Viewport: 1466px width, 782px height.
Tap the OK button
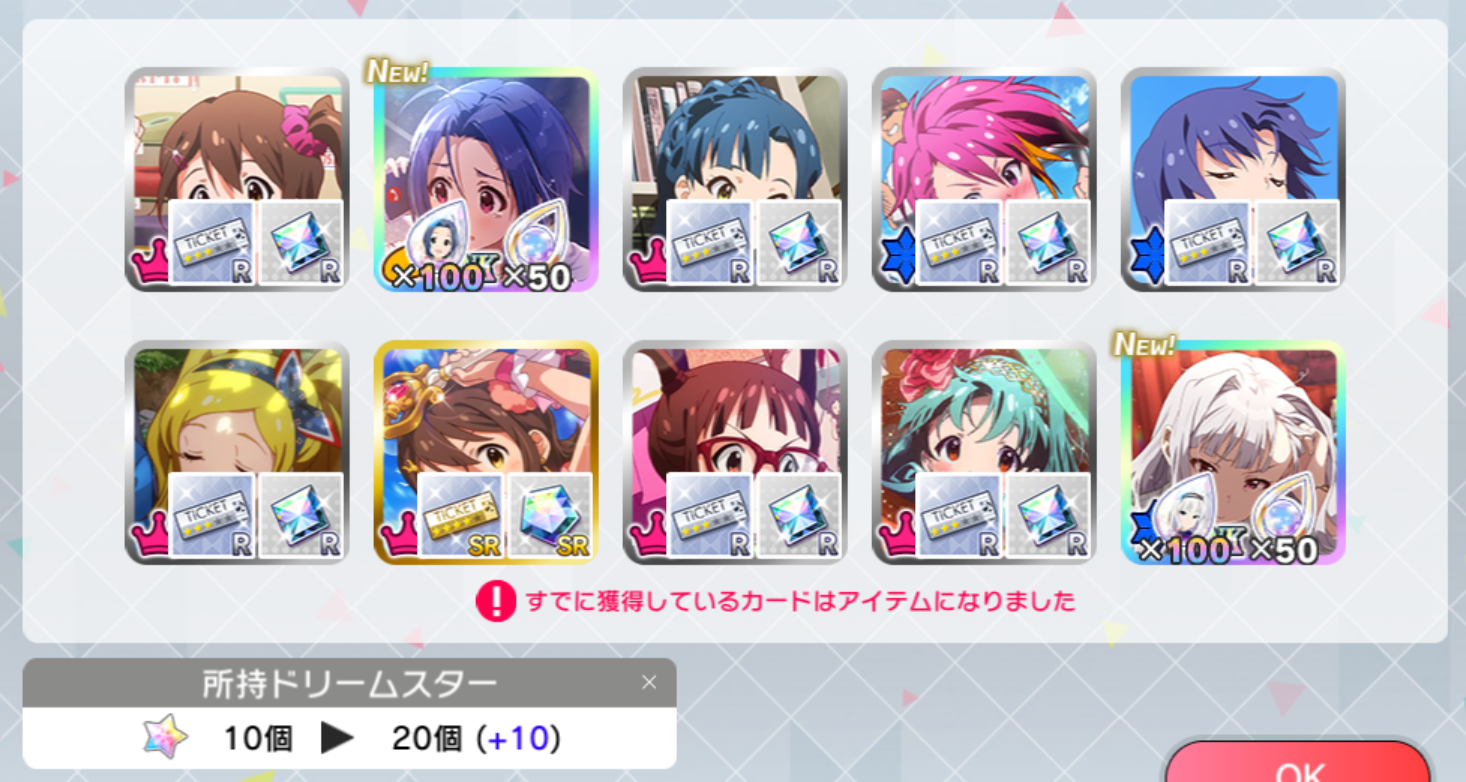[1298, 765]
